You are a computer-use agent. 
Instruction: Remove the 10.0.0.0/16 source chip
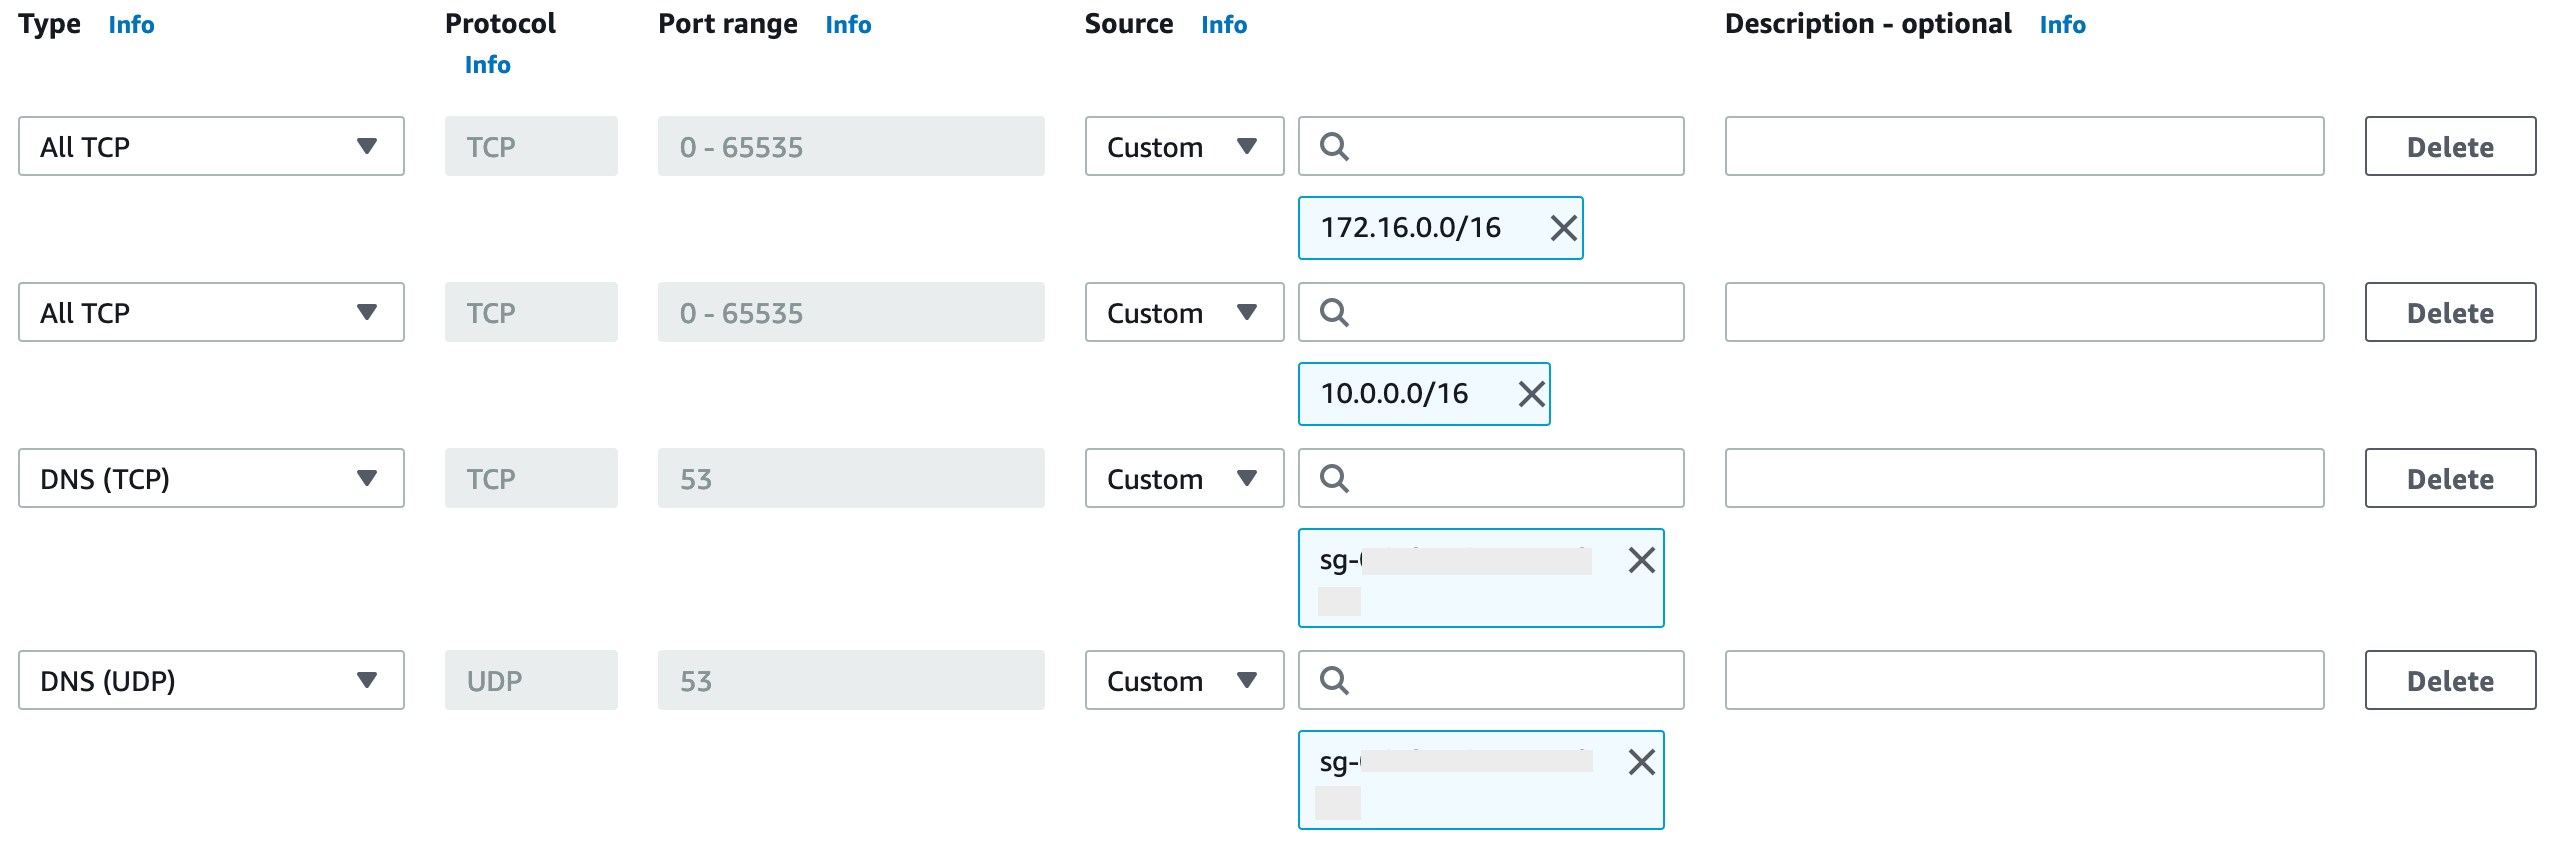1531,395
